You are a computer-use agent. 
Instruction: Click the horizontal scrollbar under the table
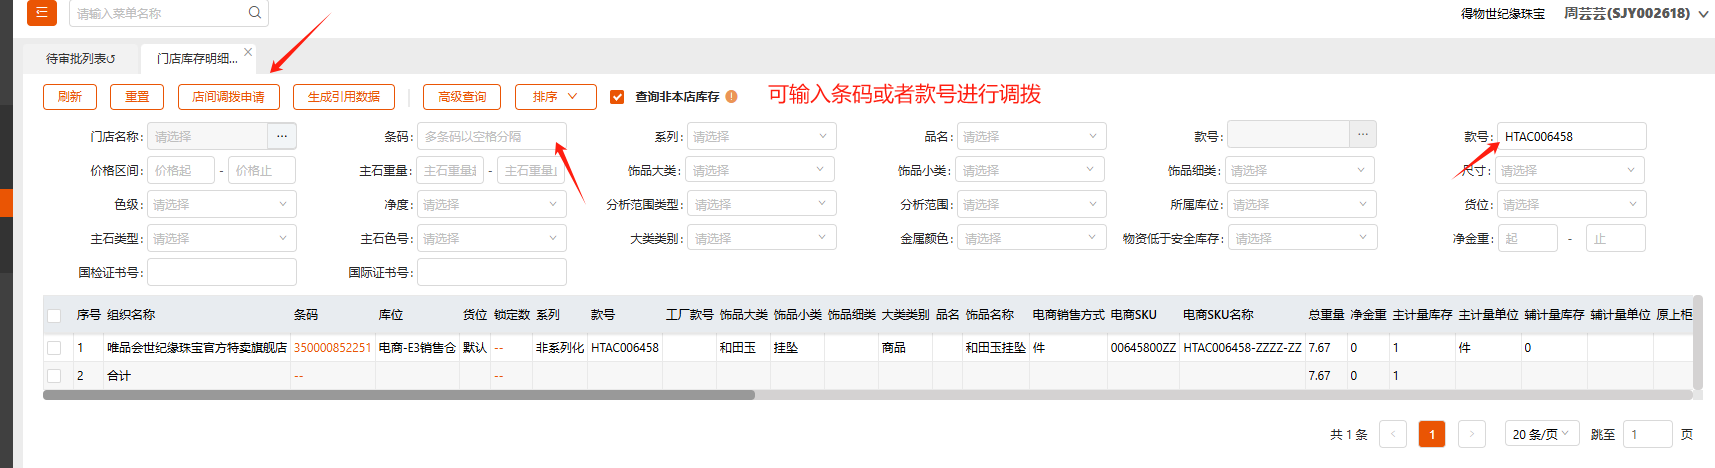click(398, 395)
